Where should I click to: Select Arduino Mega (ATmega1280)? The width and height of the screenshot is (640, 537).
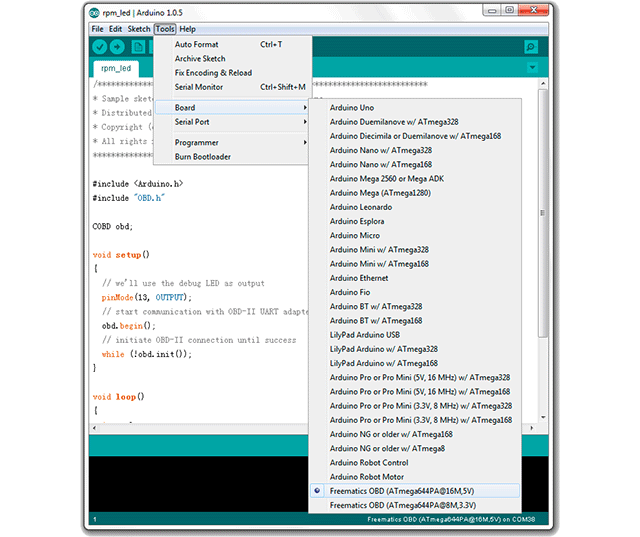[x=415, y=193]
